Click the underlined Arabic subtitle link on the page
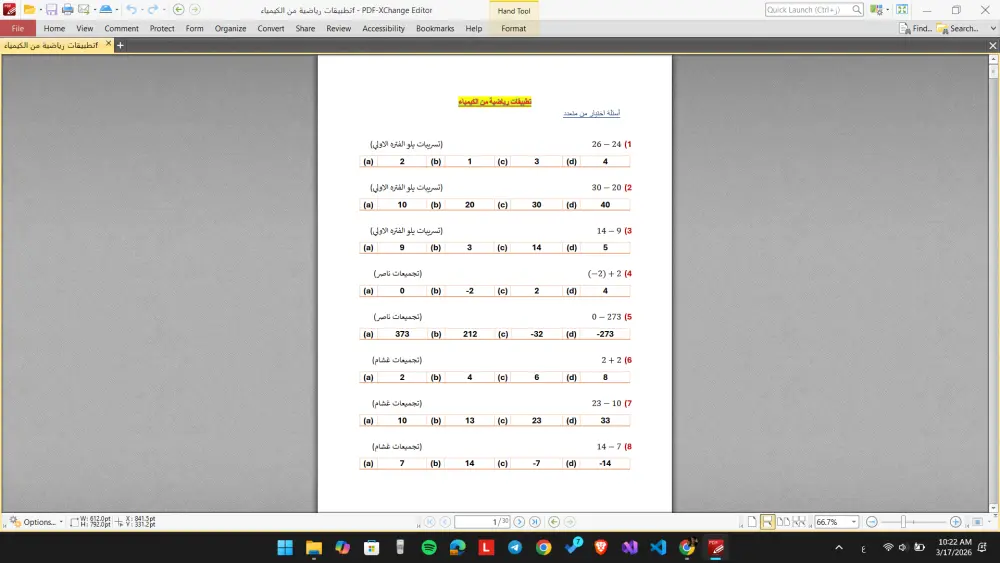Image resolution: width=1000 pixels, height=563 pixels. [591, 113]
